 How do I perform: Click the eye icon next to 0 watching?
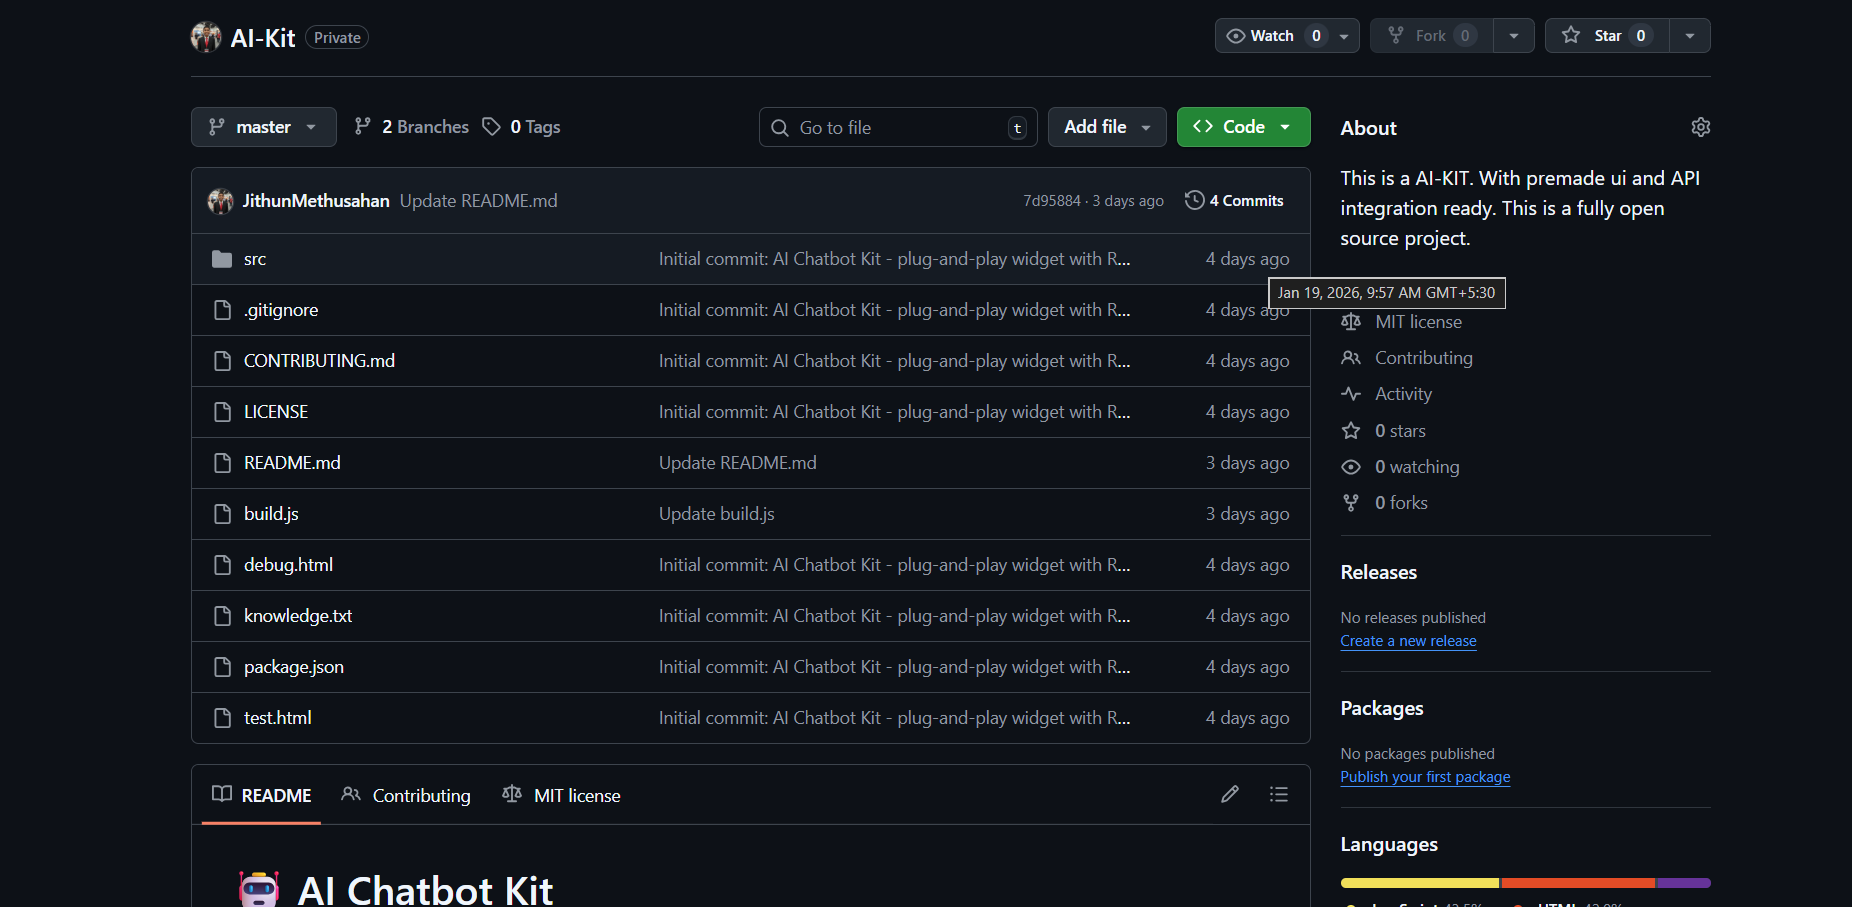pos(1351,467)
